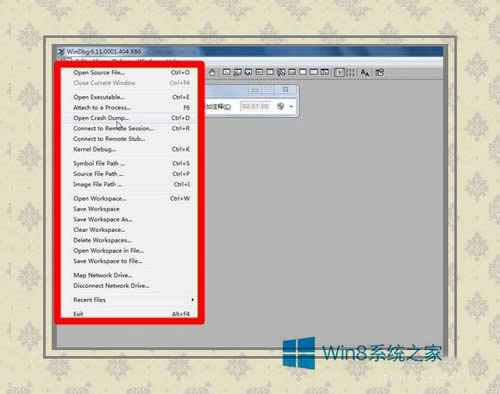Click the shield icon in small window
500x394 pixels.
click(280, 106)
